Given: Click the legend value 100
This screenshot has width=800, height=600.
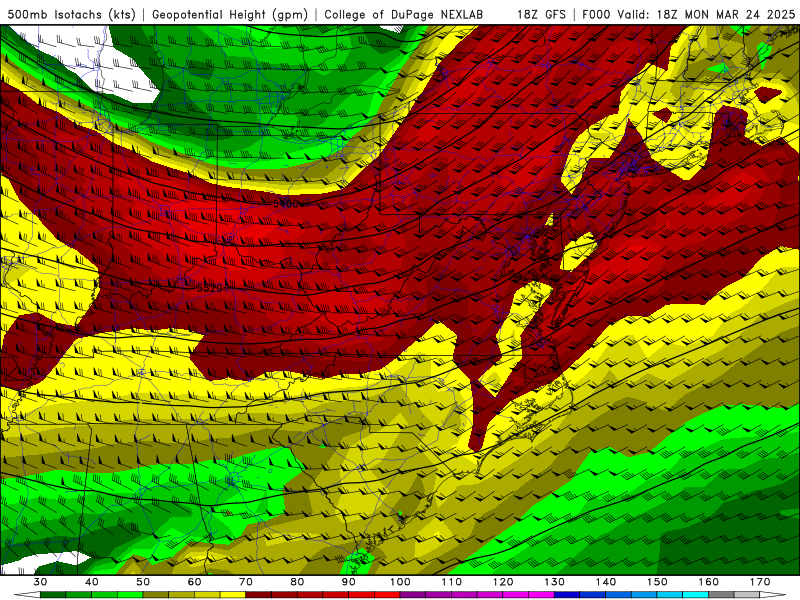Looking at the screenshot, I should 400,582.
